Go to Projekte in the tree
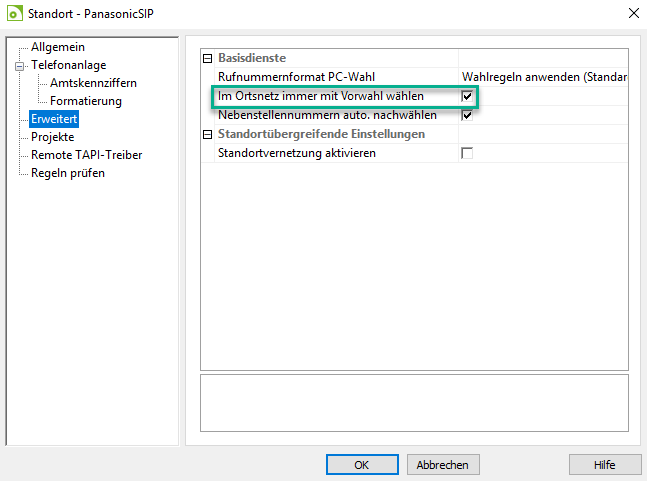 click(52, 137)
